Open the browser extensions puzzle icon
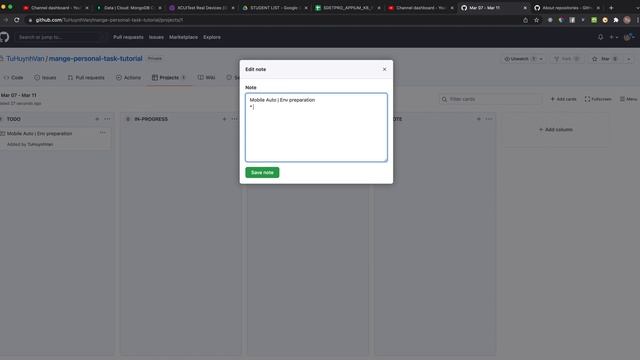640x360 pixels. (x=616, y=20)
